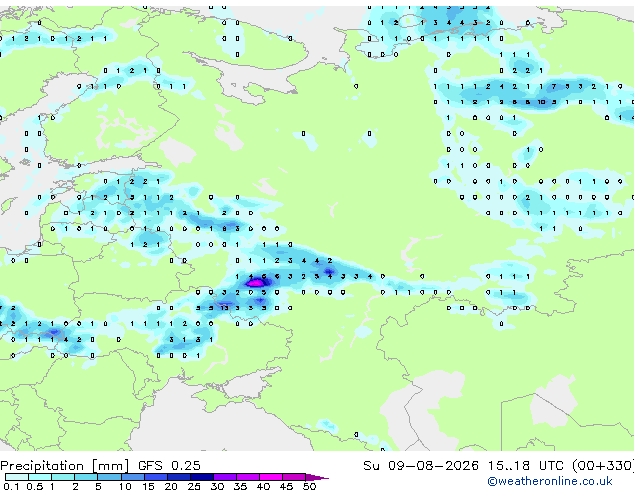The width and height of the screenshot is (634, 490).
Task: Click the 20–25 mm legend color swatch
Action: pyautogui.click(x=178, y=477)
